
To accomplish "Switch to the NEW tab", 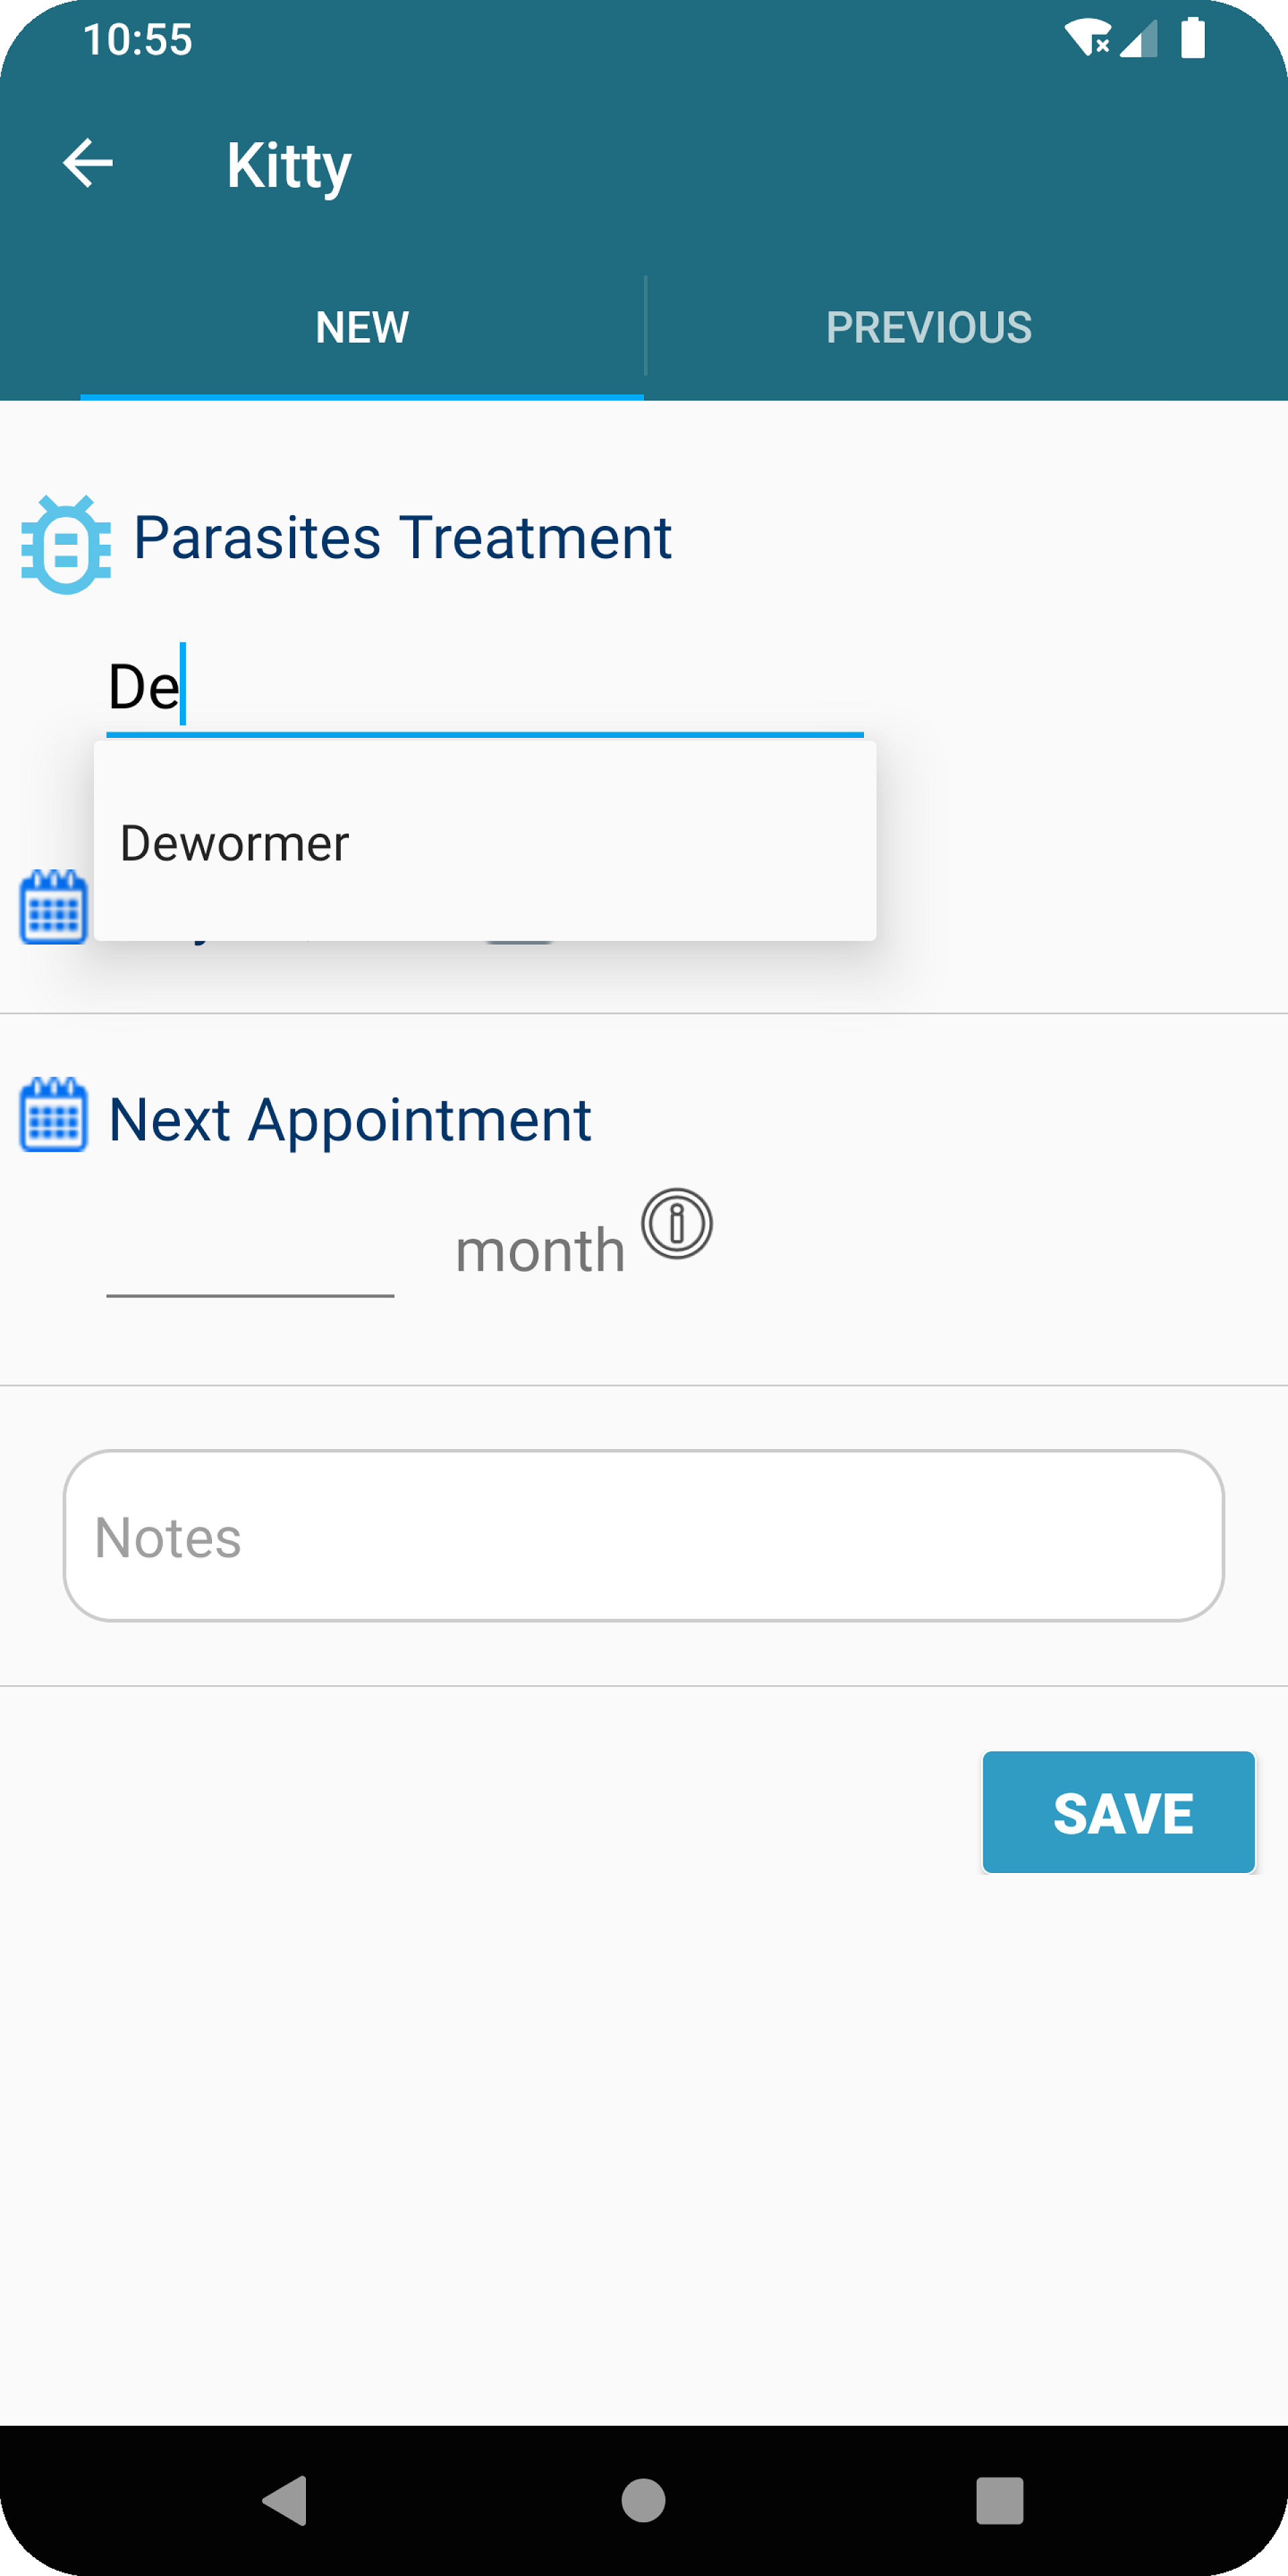I will [362, 327].
